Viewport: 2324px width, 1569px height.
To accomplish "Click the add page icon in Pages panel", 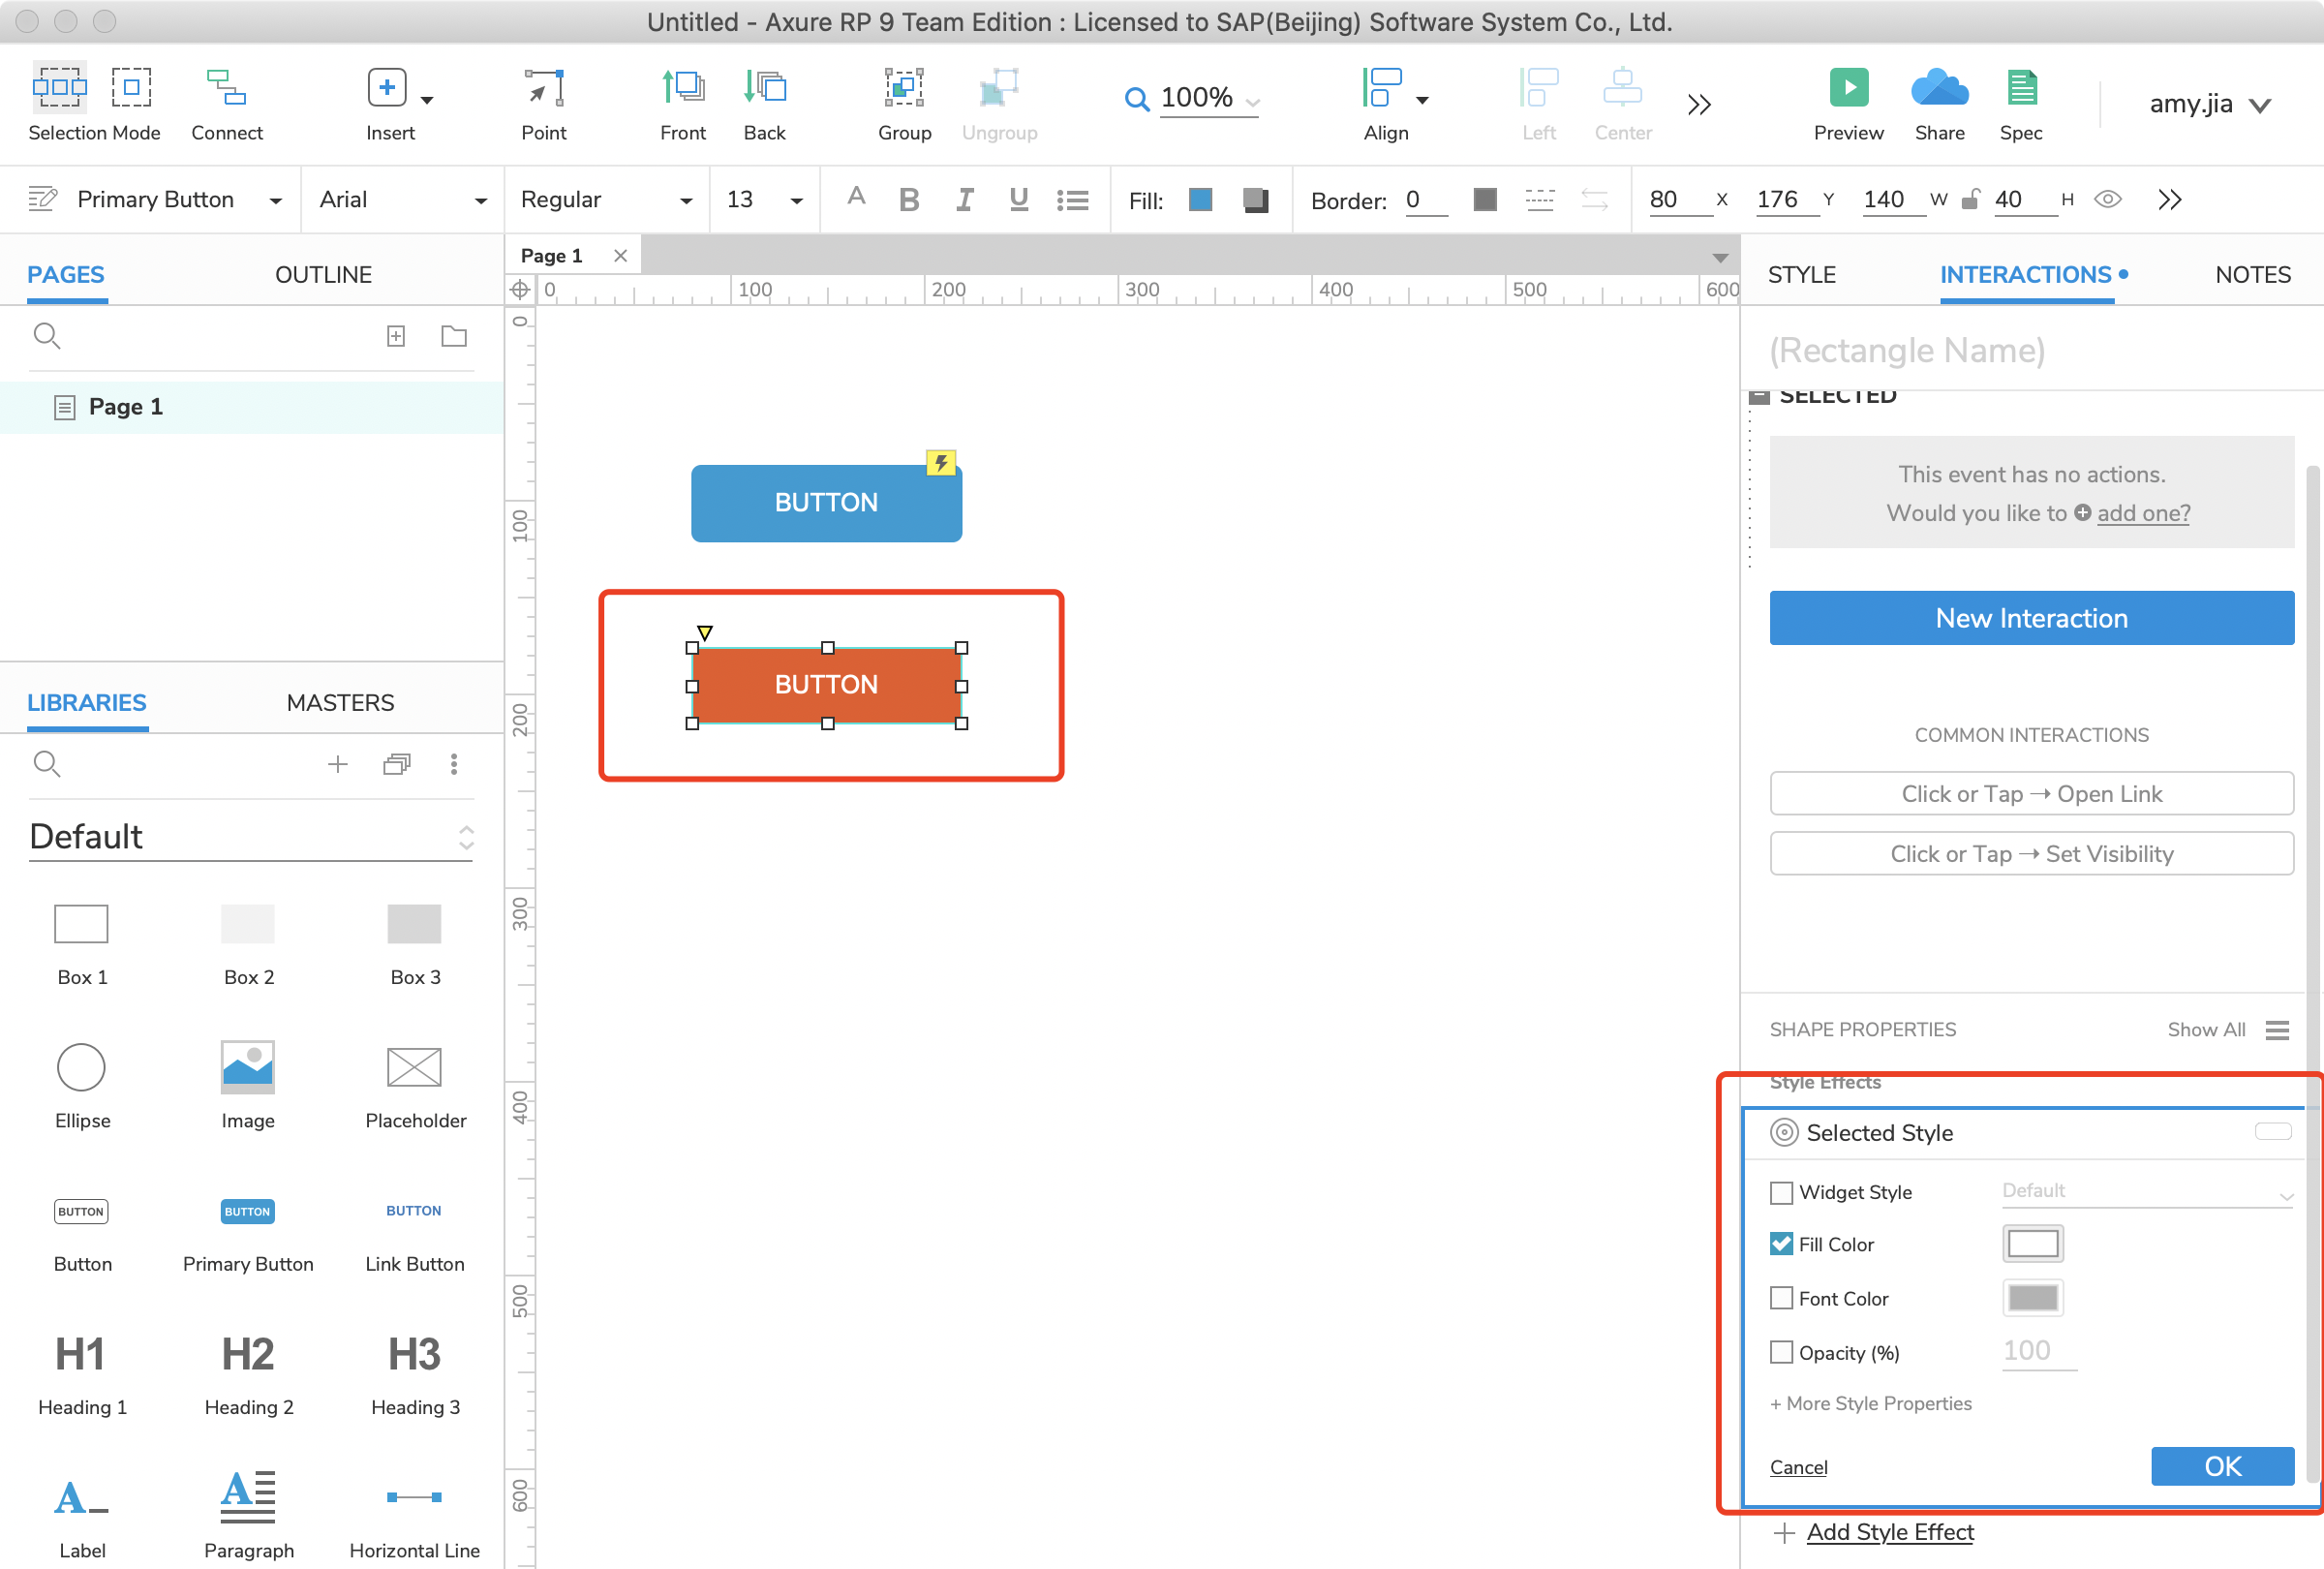I will point(396,336).
